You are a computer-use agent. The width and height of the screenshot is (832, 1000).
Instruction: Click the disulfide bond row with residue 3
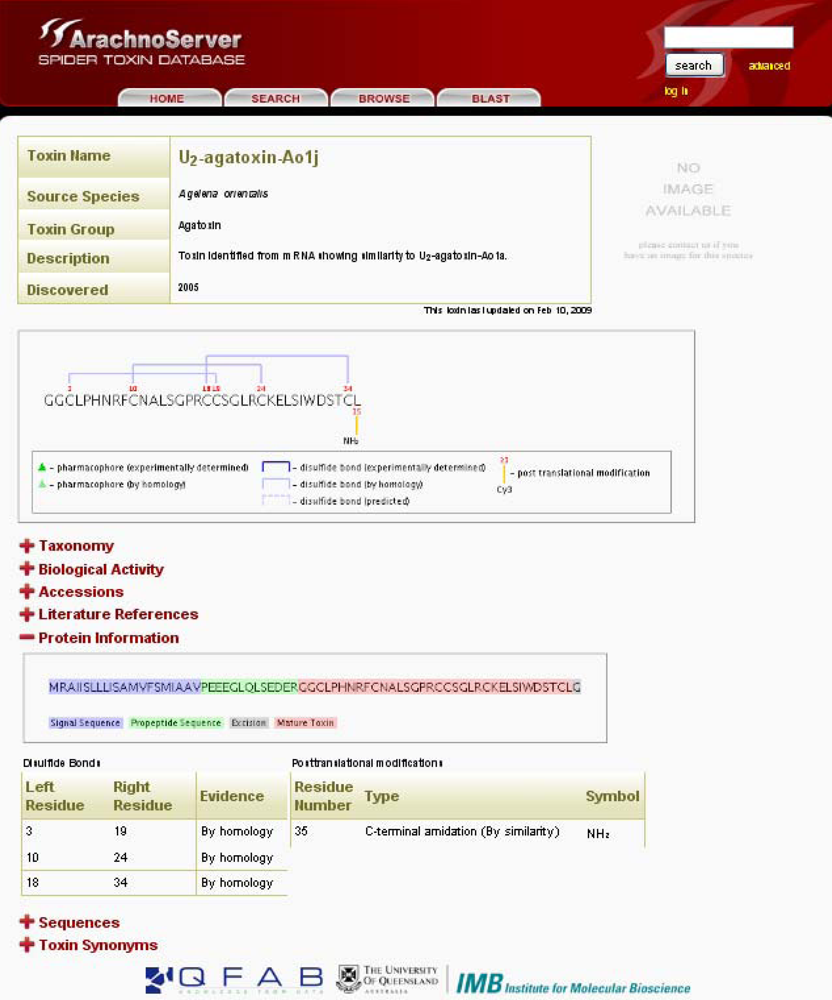coord(154,832)
